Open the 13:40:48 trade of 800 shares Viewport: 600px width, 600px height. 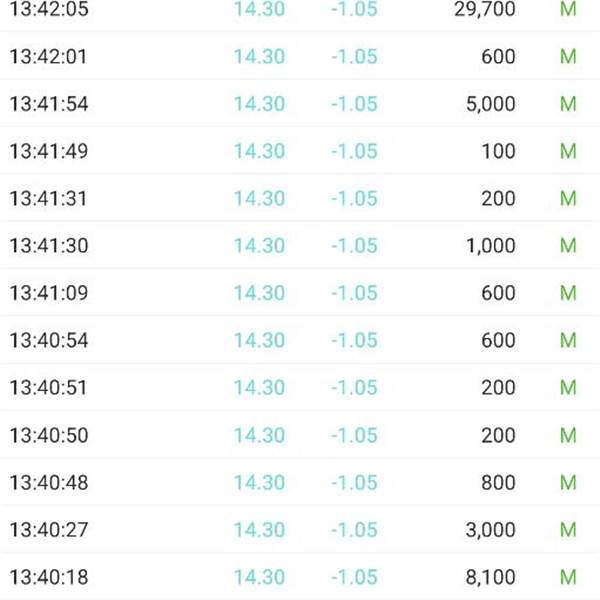300,482
